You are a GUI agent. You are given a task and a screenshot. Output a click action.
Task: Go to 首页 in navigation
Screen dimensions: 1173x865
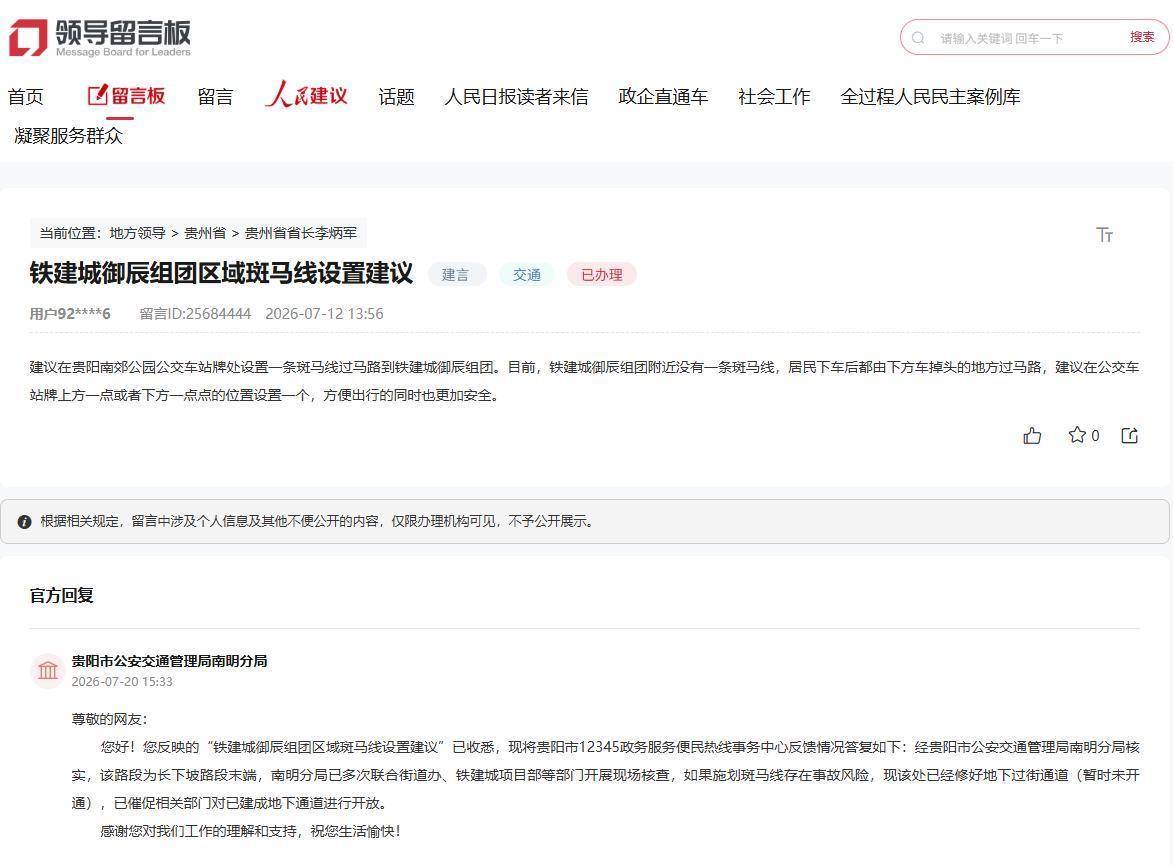coord(25,97)
